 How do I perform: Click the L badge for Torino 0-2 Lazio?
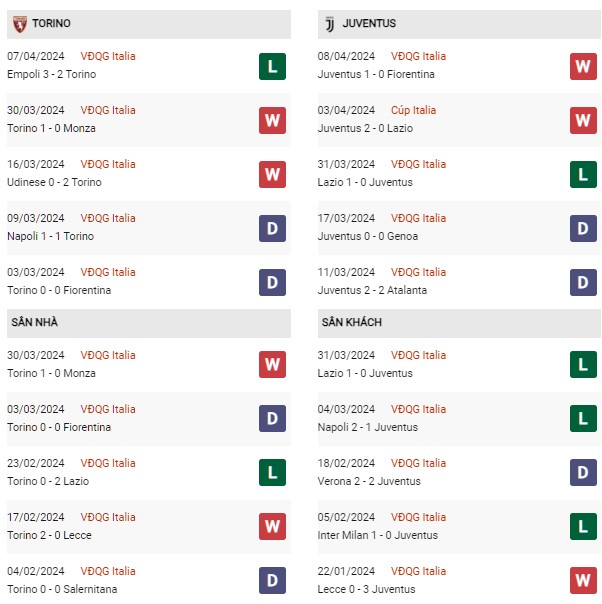(272, 472)
